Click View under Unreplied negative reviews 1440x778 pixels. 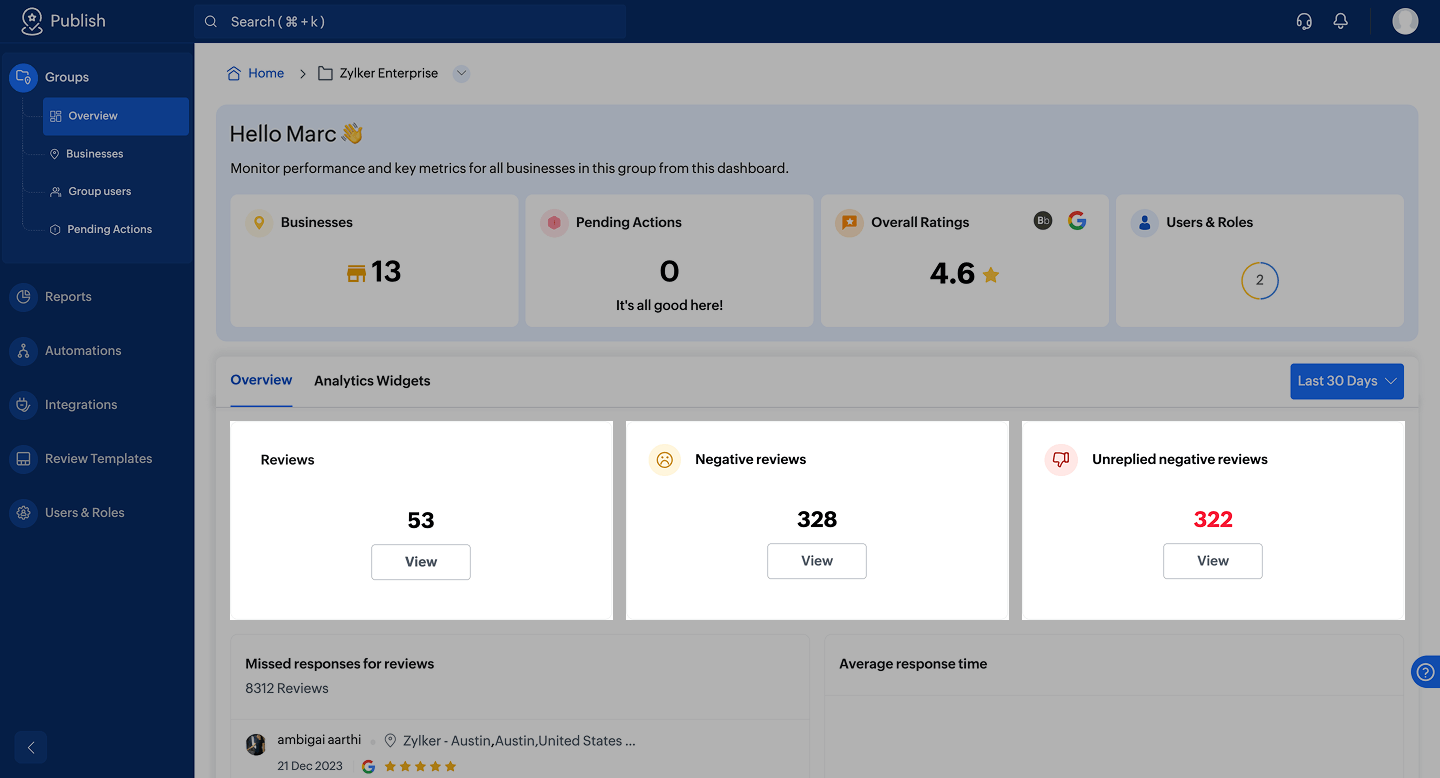coord(1212,561)
